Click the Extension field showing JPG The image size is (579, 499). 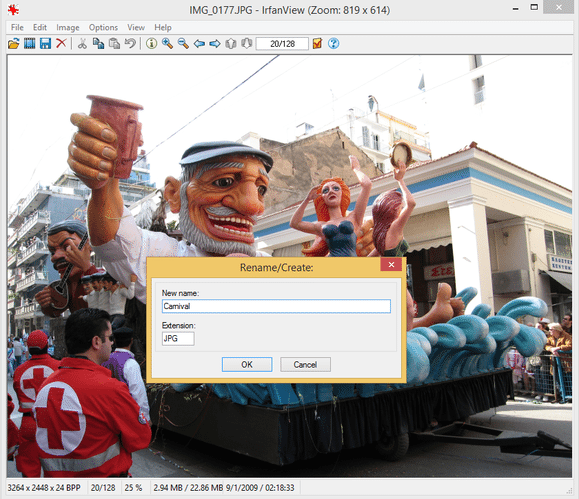click(x=178, y=339)
